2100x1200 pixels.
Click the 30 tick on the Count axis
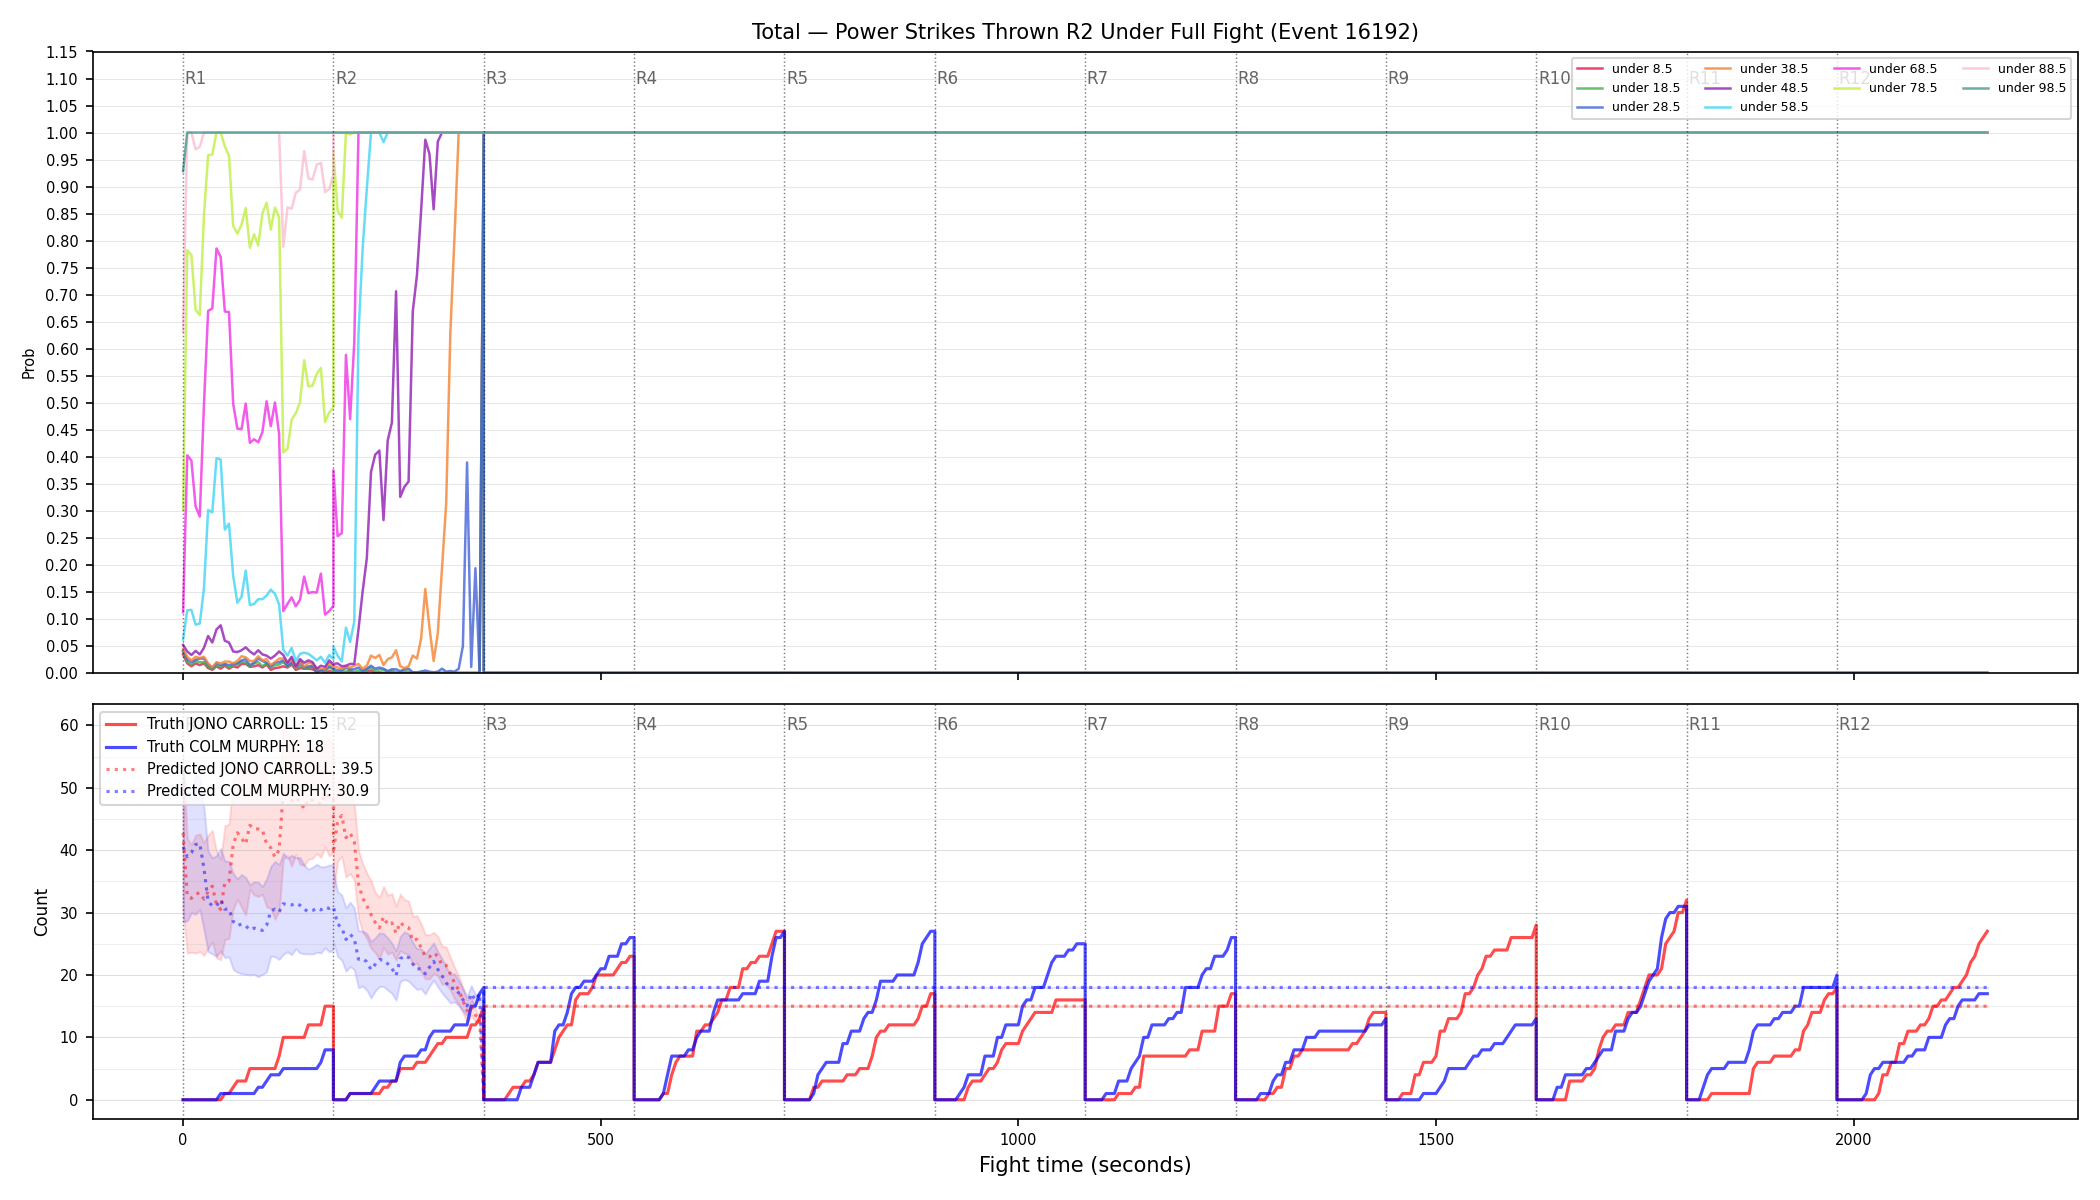click(x=69, y=913)
